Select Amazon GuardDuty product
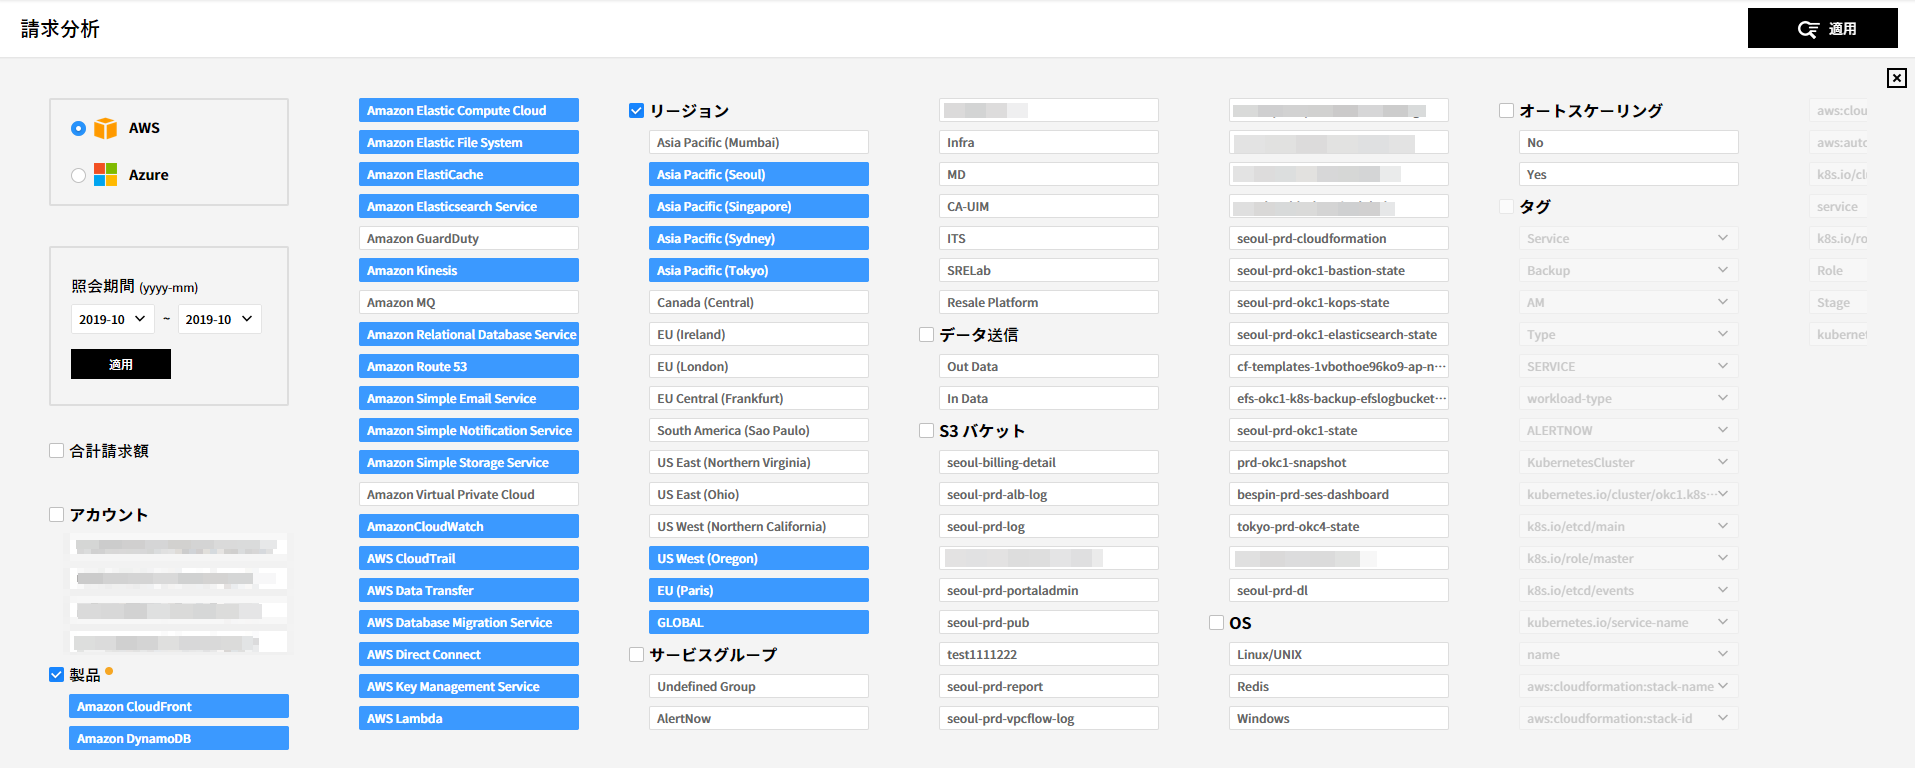Image resolution: width=1915 pixels, height=768 pixels. [x=468, y=239]
